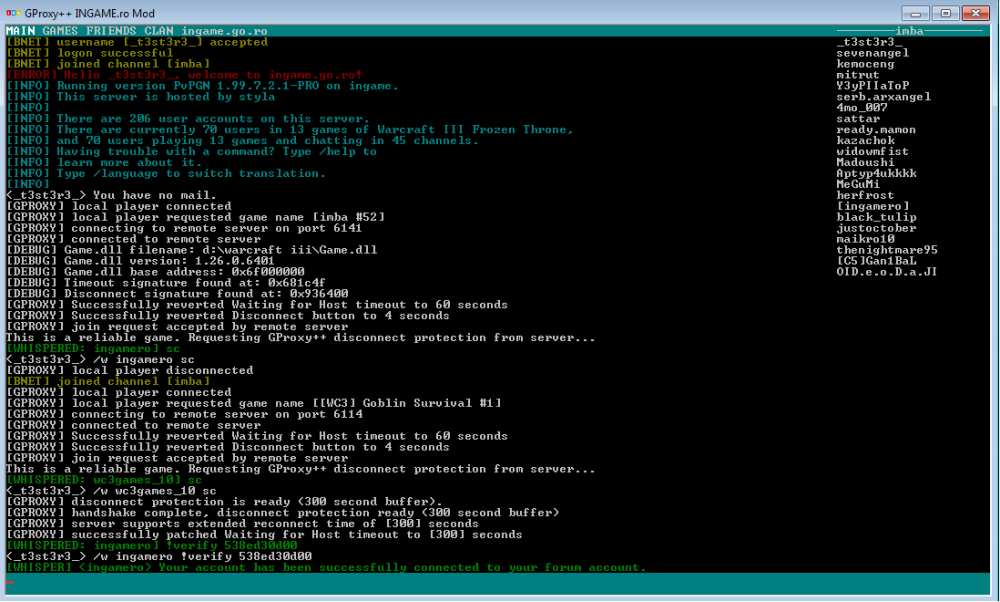Click the imba channel header
This screenshot has width=1000, height=602.
[909, 31]
